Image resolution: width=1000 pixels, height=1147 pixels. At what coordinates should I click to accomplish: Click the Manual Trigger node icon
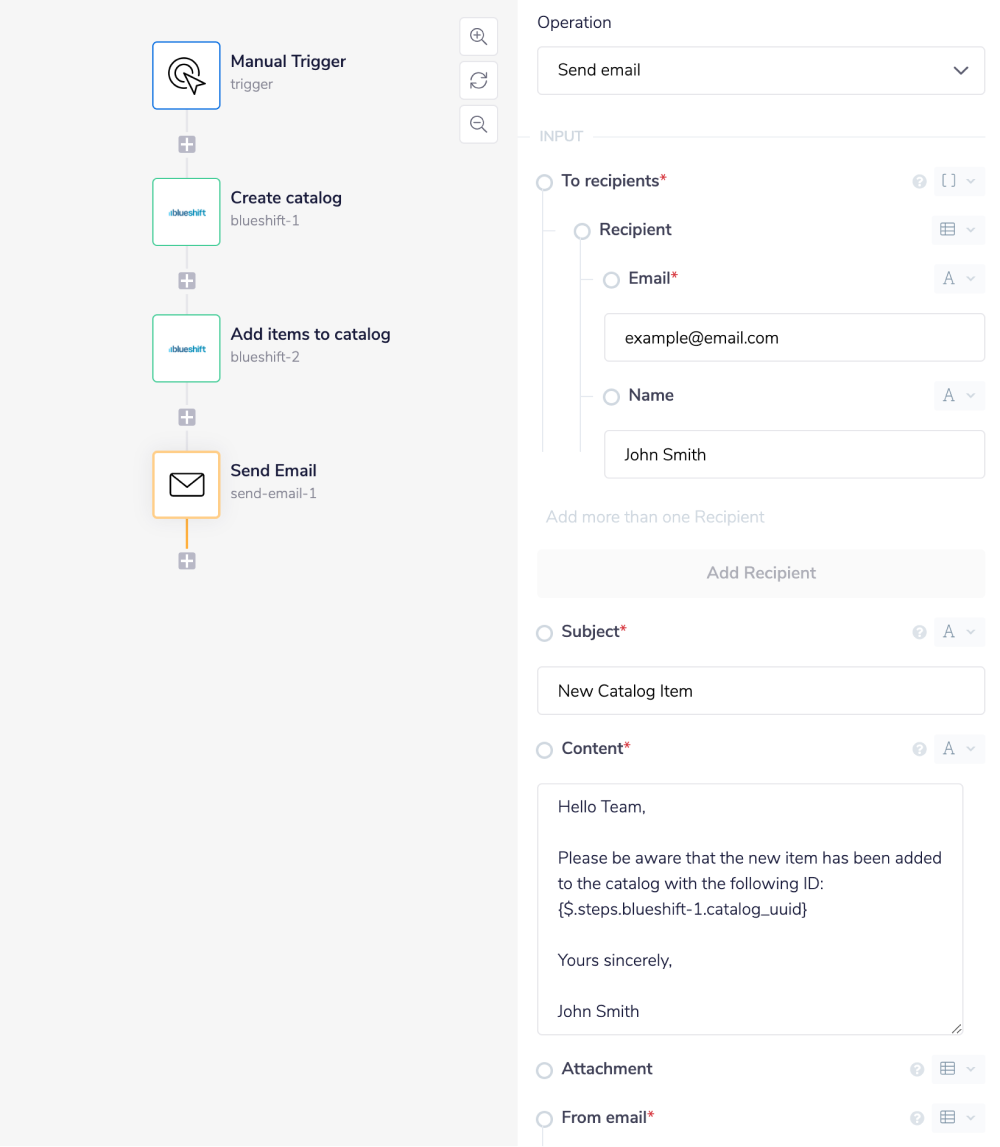[x=186, y=75]
